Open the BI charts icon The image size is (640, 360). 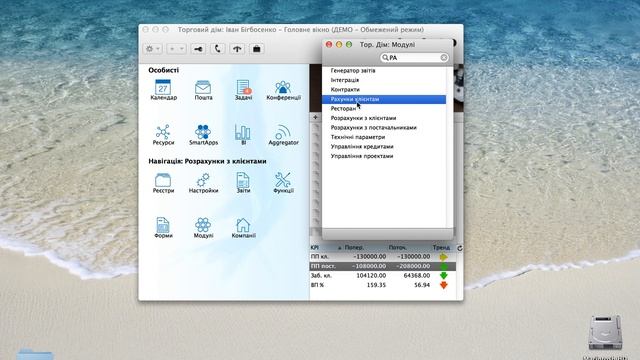point(243,135)
